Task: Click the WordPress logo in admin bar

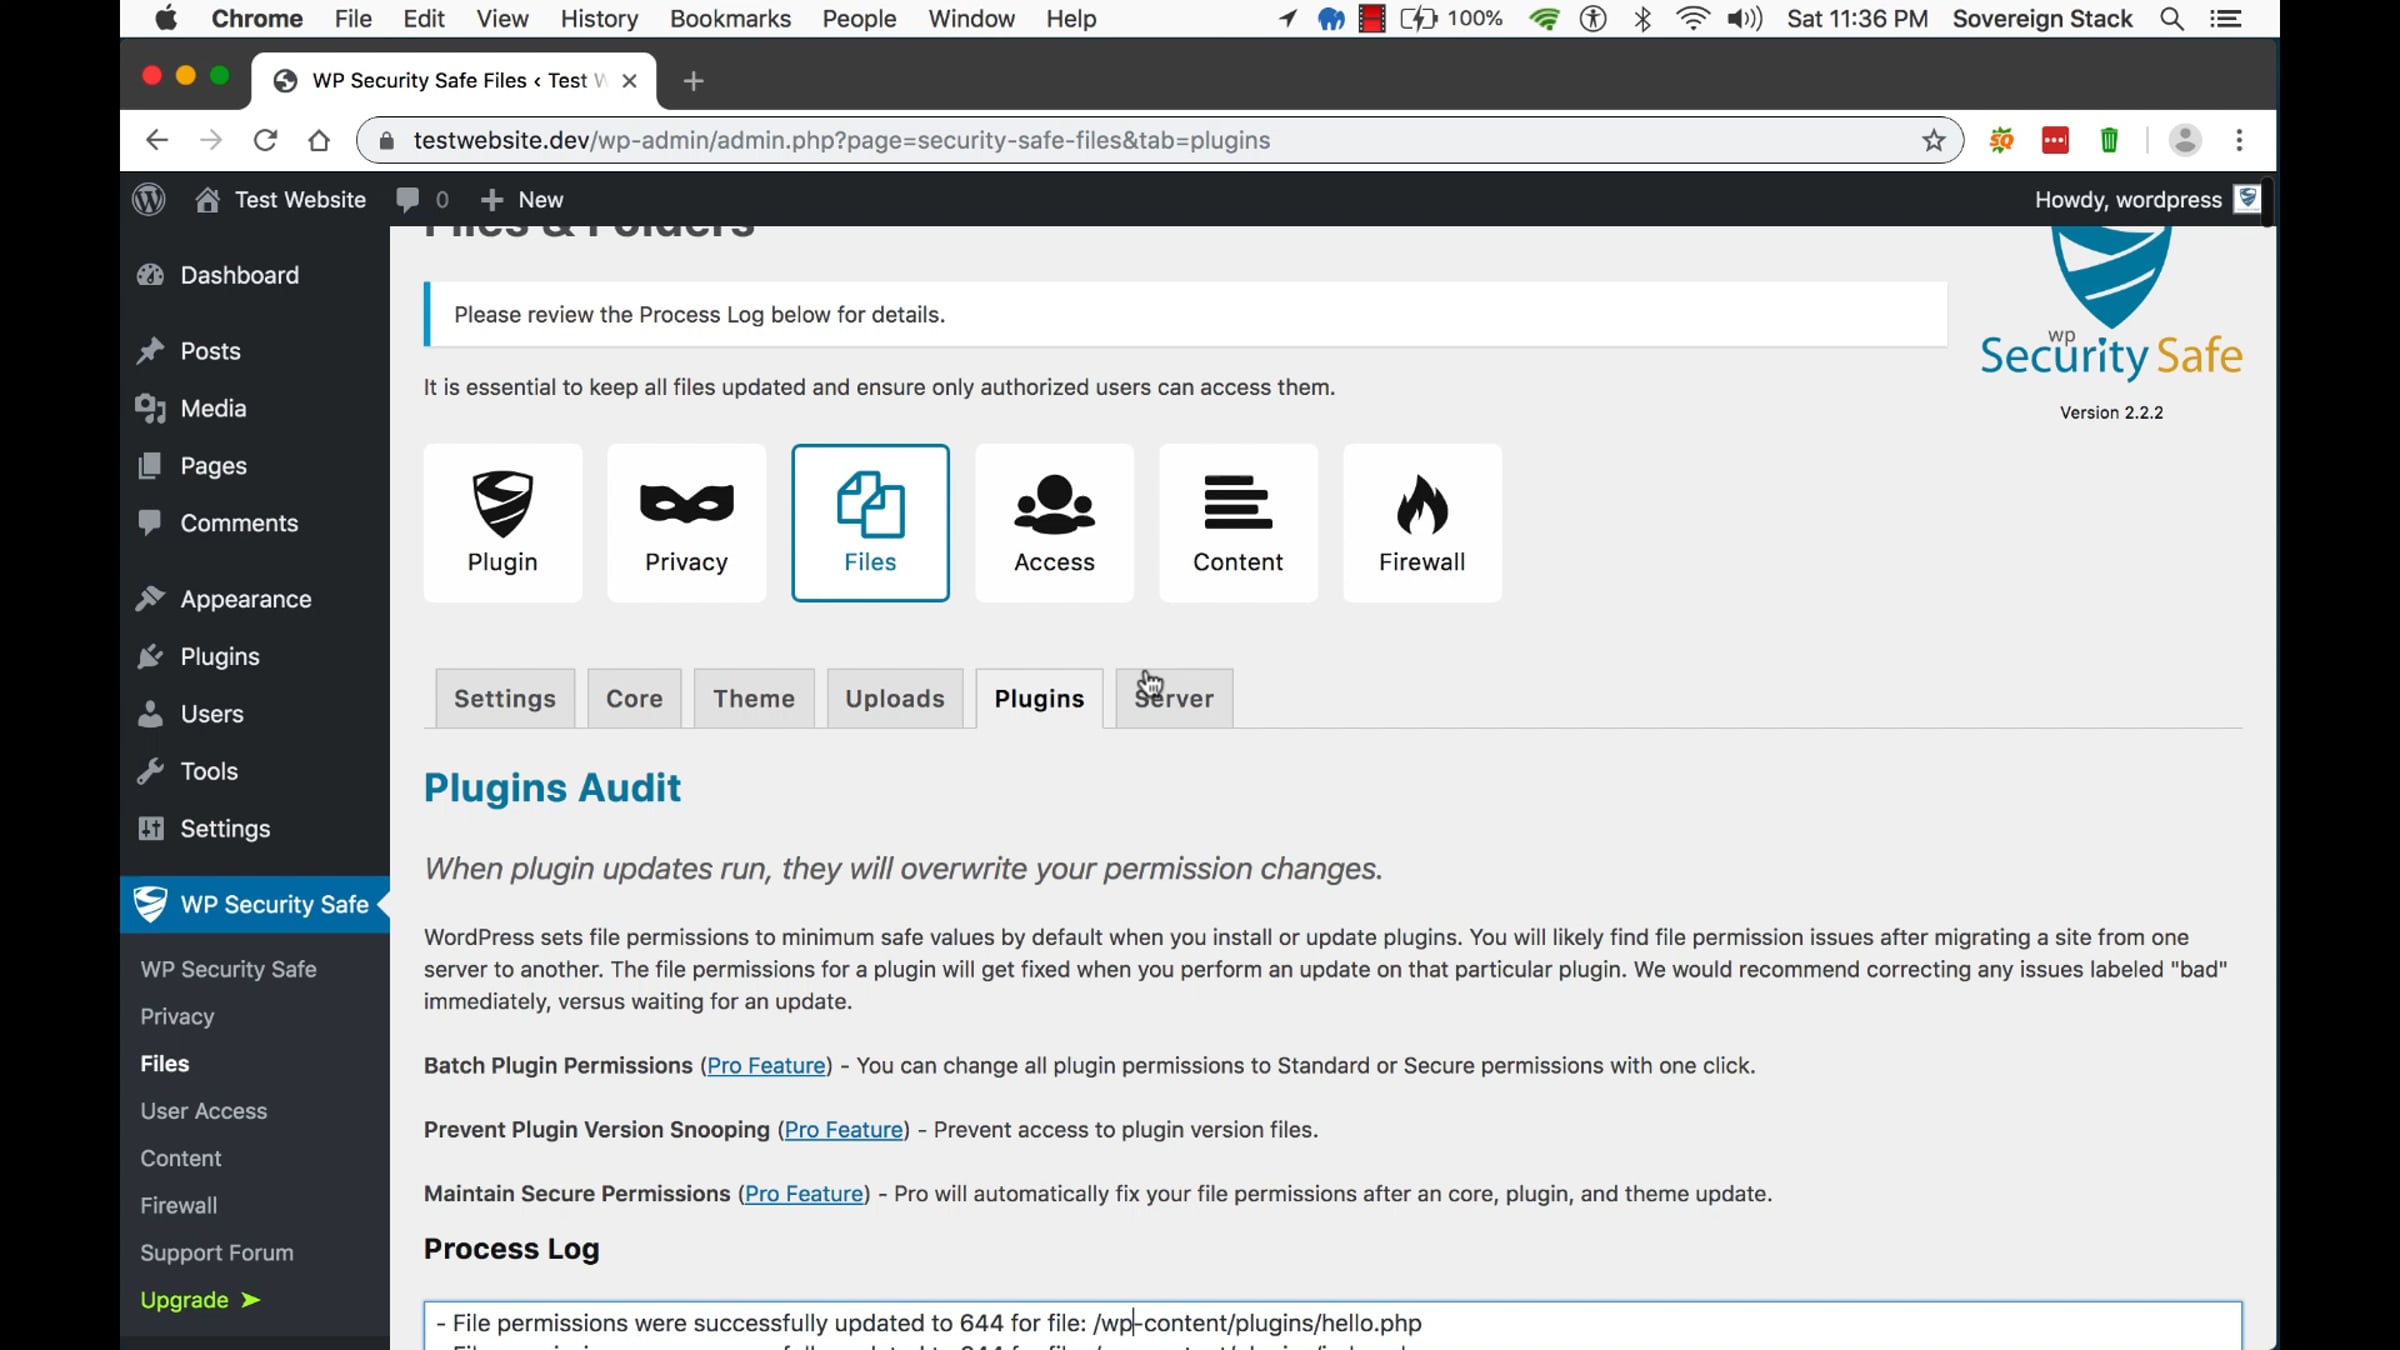Action: point(149,199)
